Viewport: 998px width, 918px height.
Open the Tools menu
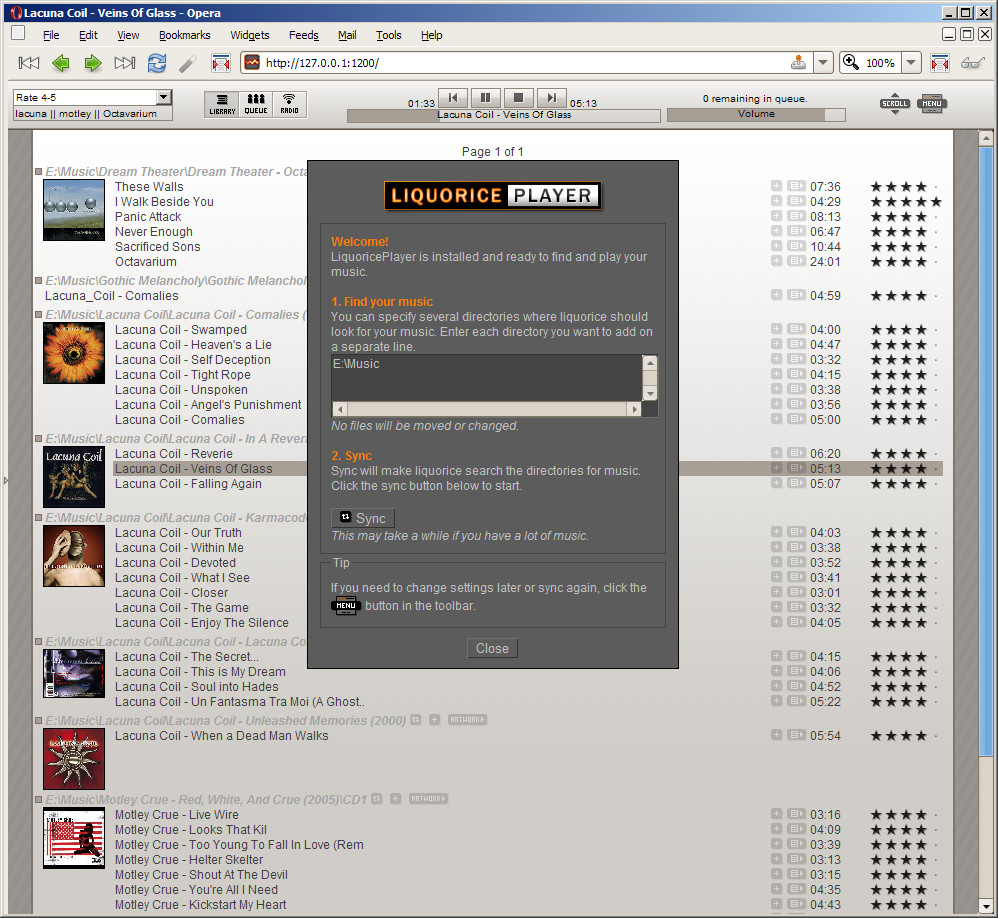tap(388, 35)
